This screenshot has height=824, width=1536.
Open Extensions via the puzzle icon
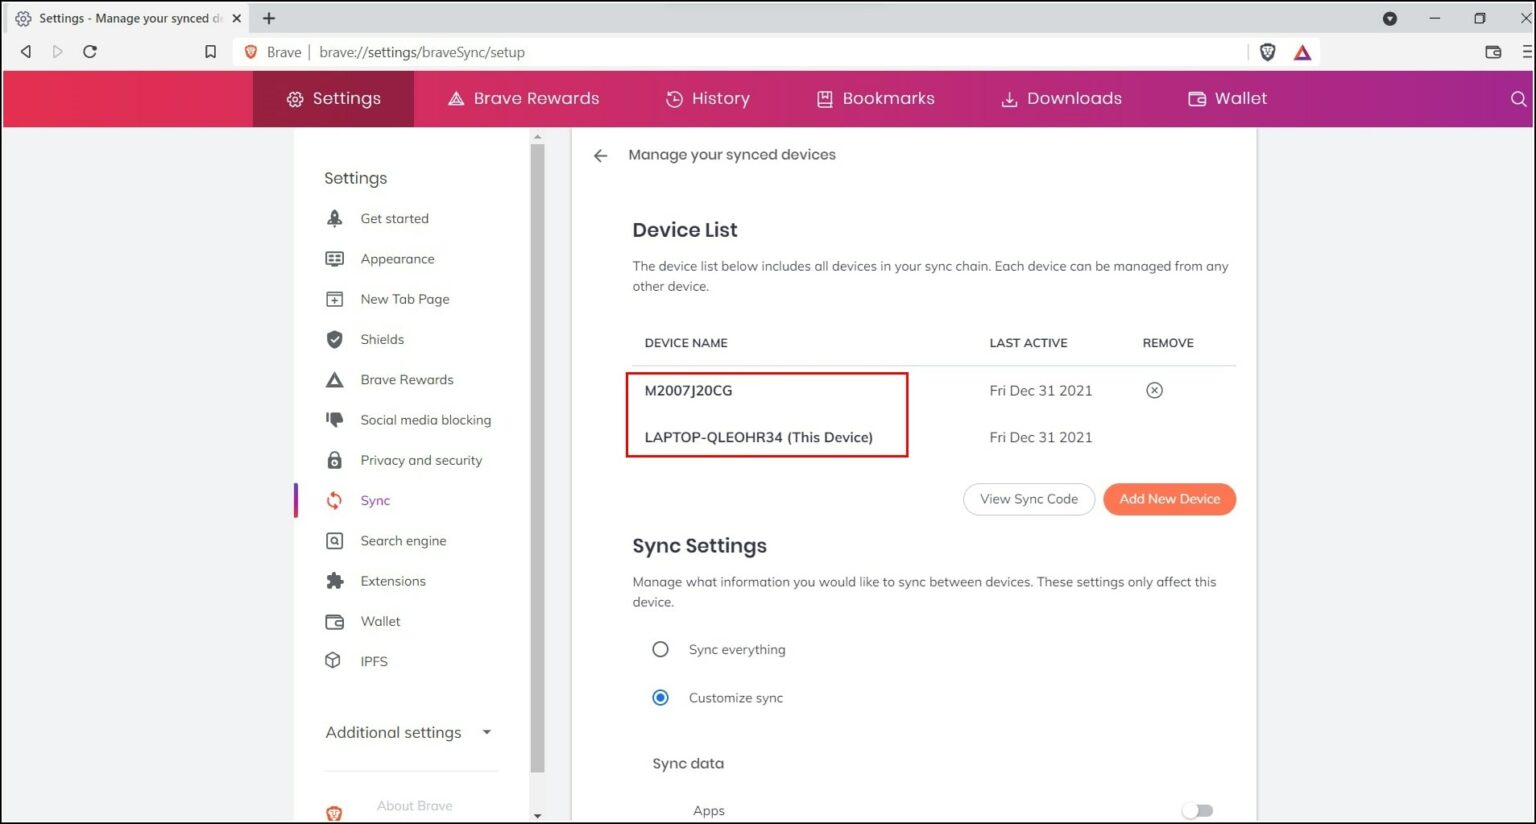pos(334,581)
